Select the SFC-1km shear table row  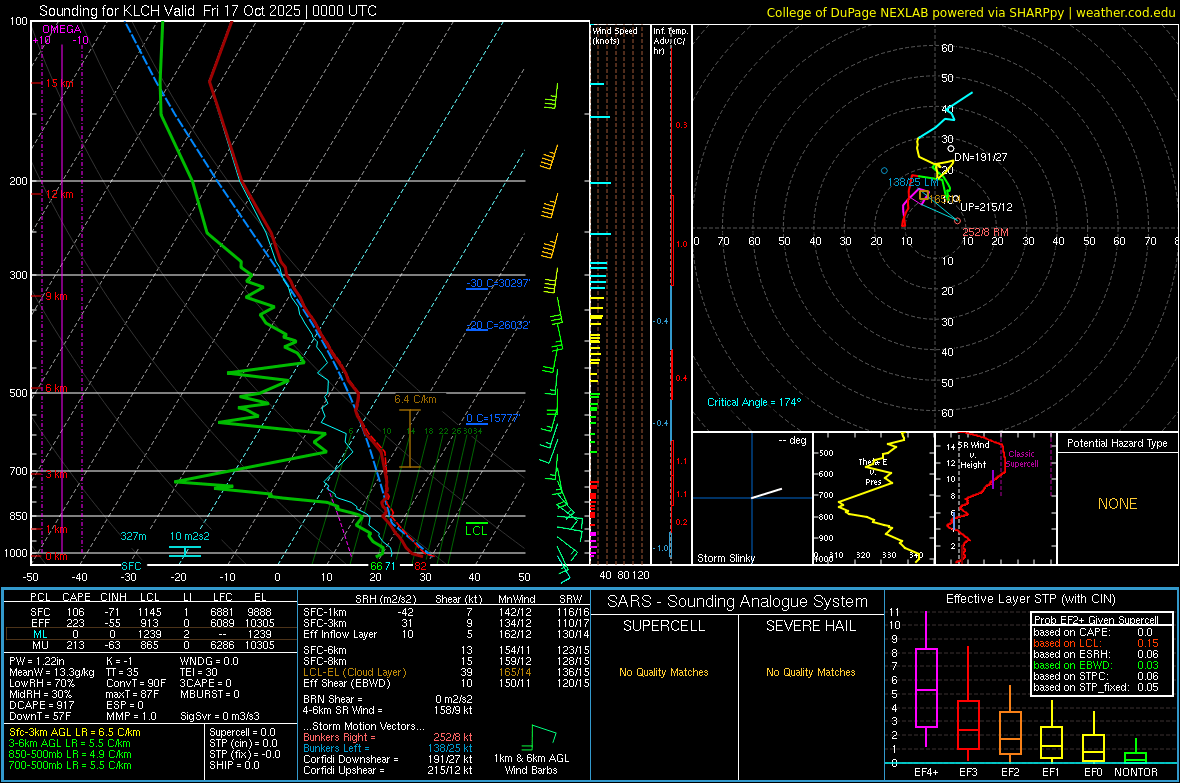[x=446, y=612]
